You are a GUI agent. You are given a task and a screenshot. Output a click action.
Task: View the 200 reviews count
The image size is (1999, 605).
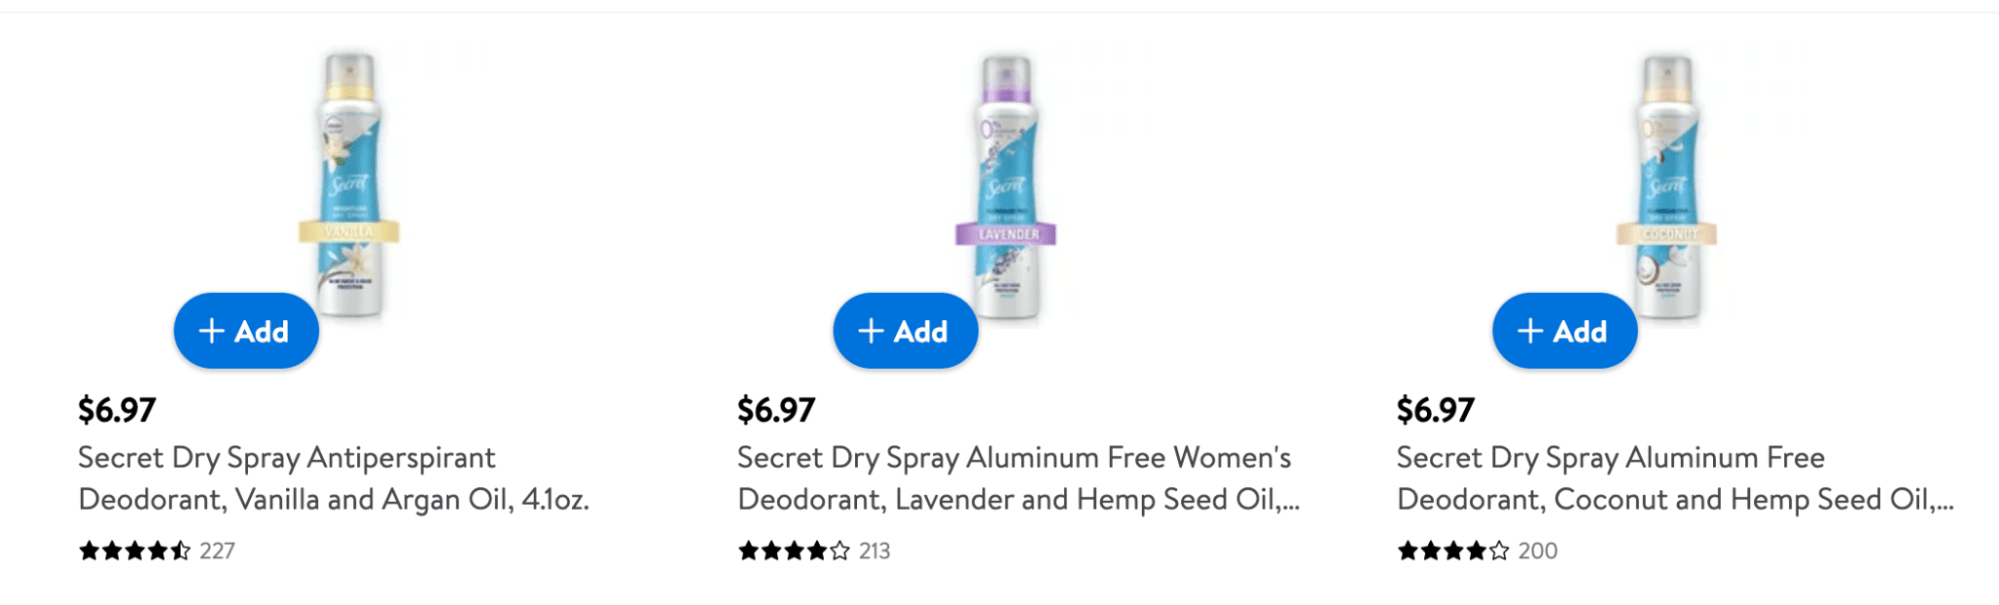coord(1538,551)
